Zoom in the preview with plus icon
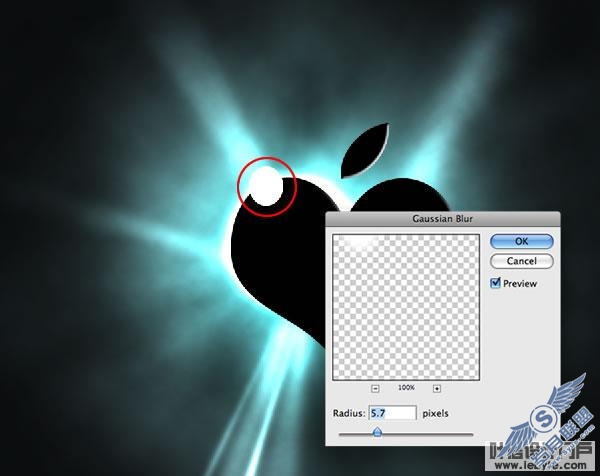 [x=437, y=388]
